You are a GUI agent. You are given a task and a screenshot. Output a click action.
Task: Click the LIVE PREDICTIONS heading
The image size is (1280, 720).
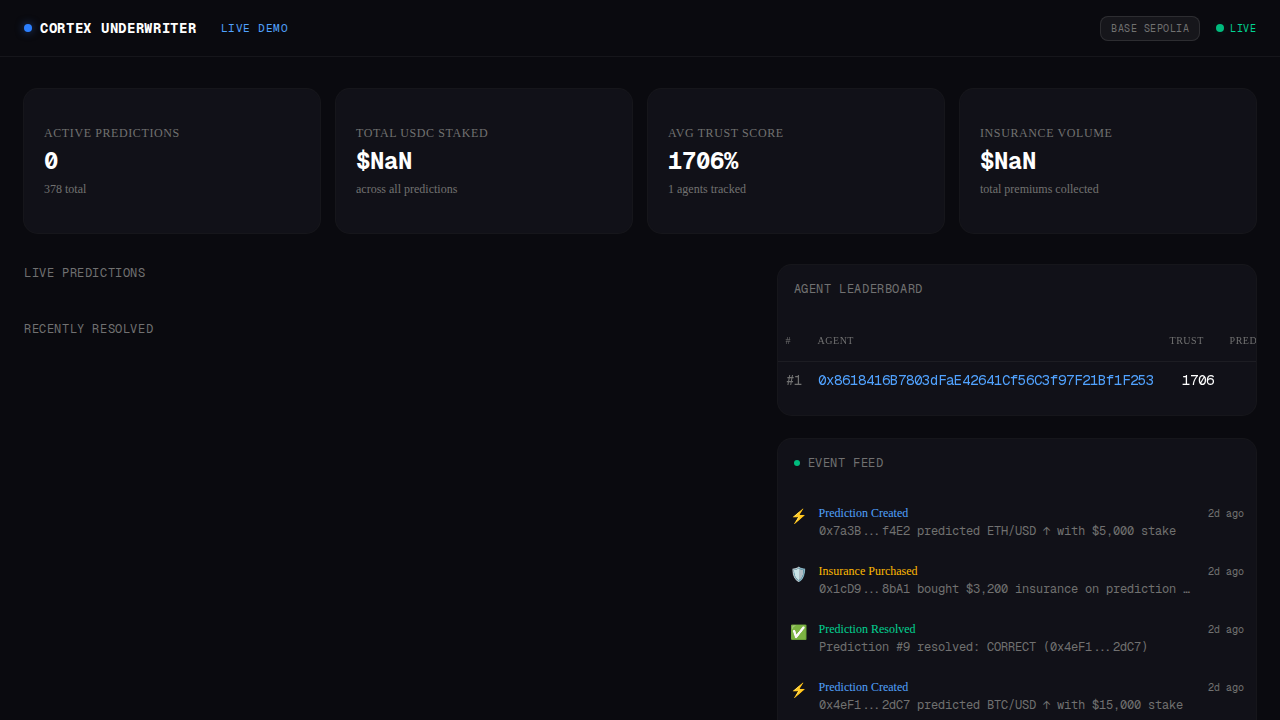85,273
